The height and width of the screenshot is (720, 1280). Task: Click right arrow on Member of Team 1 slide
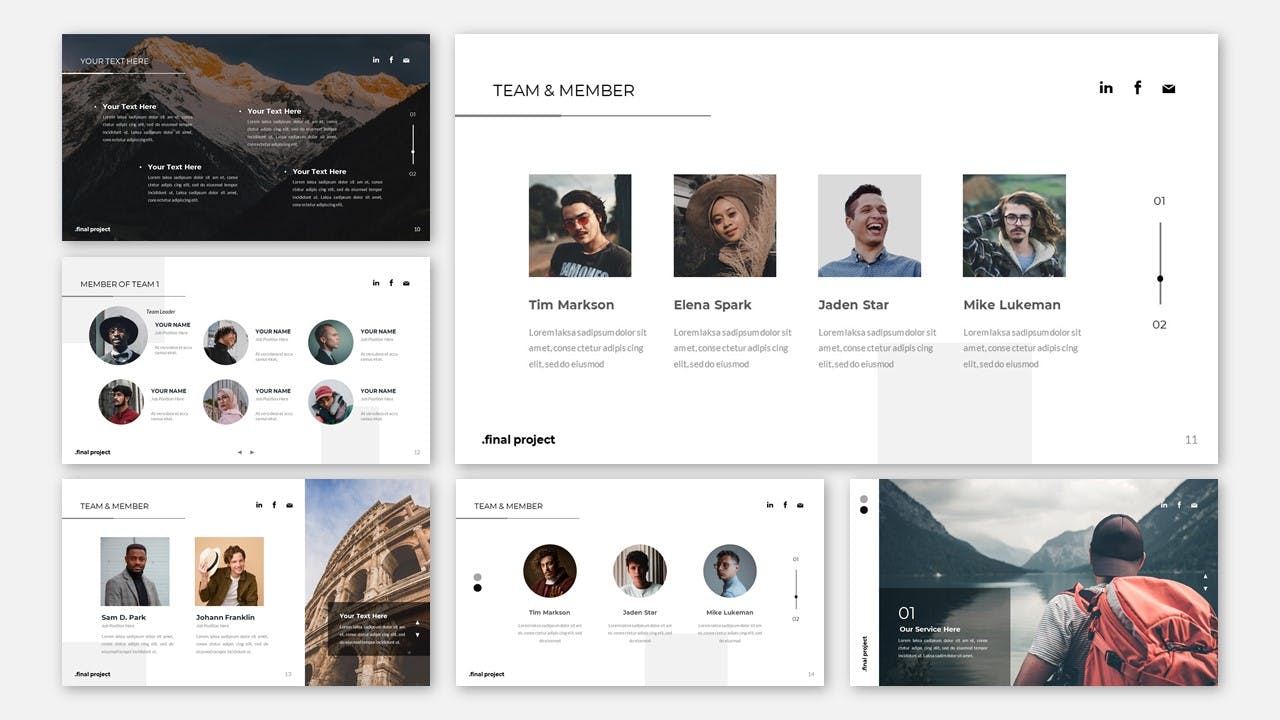(252, 452)
